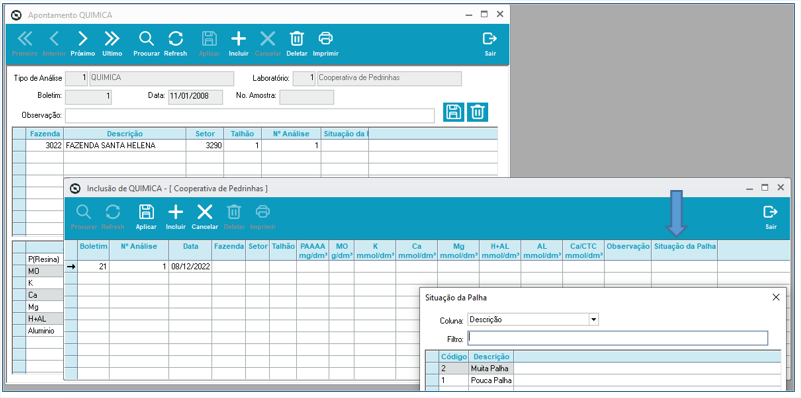Select the Pouca Palha row

pyautogui.click(x=603, y=381)
